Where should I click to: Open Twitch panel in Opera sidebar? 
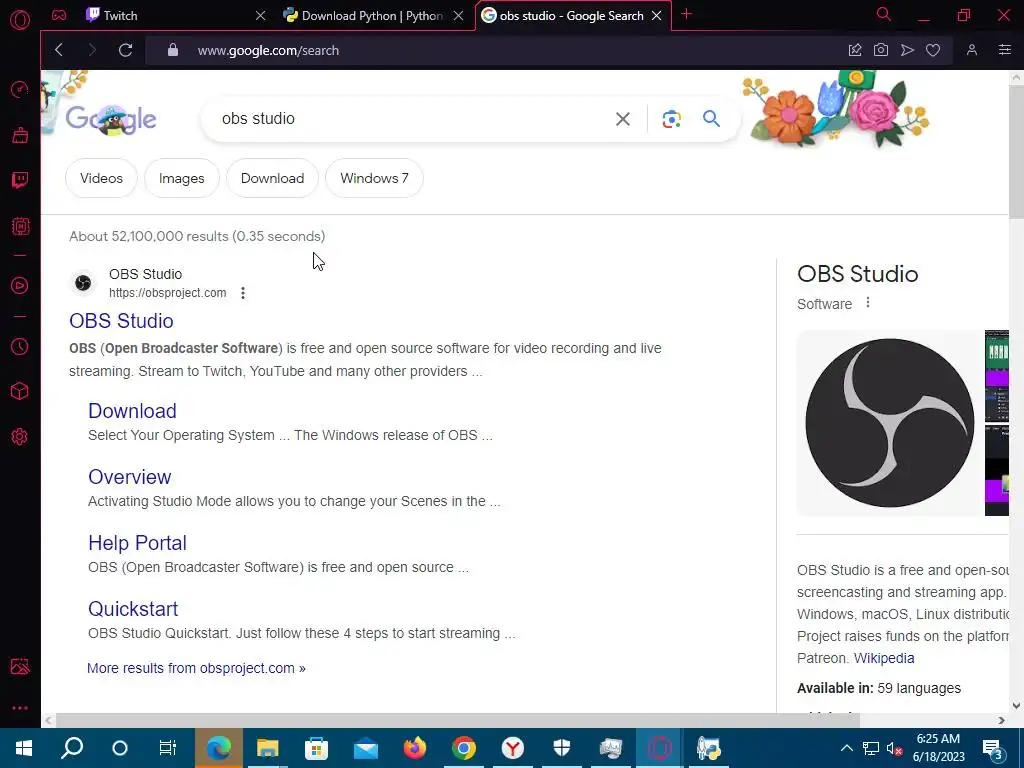pos(20,180)
